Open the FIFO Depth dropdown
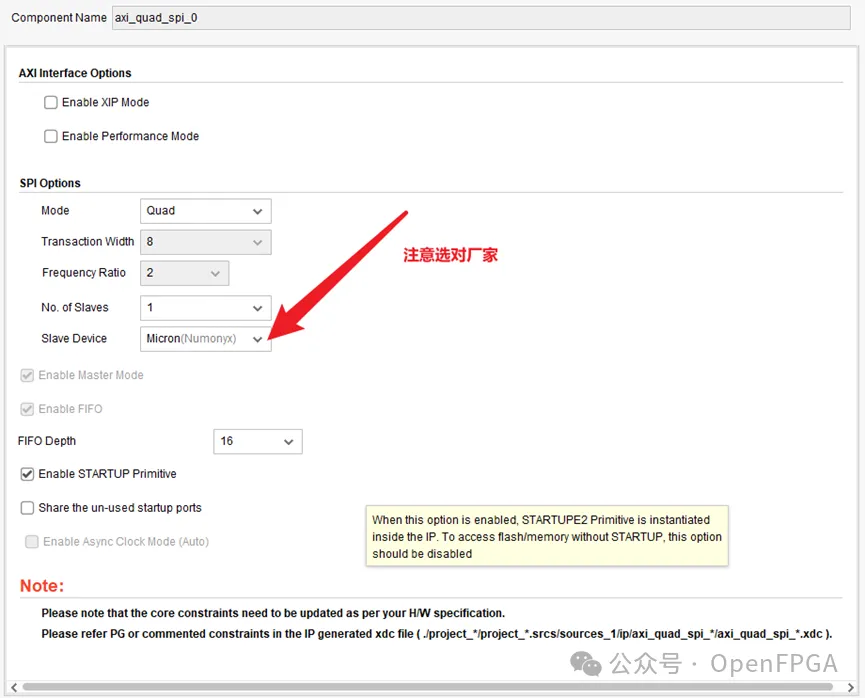The width and height of the screenshot is (865, 698). click(257, 441)
